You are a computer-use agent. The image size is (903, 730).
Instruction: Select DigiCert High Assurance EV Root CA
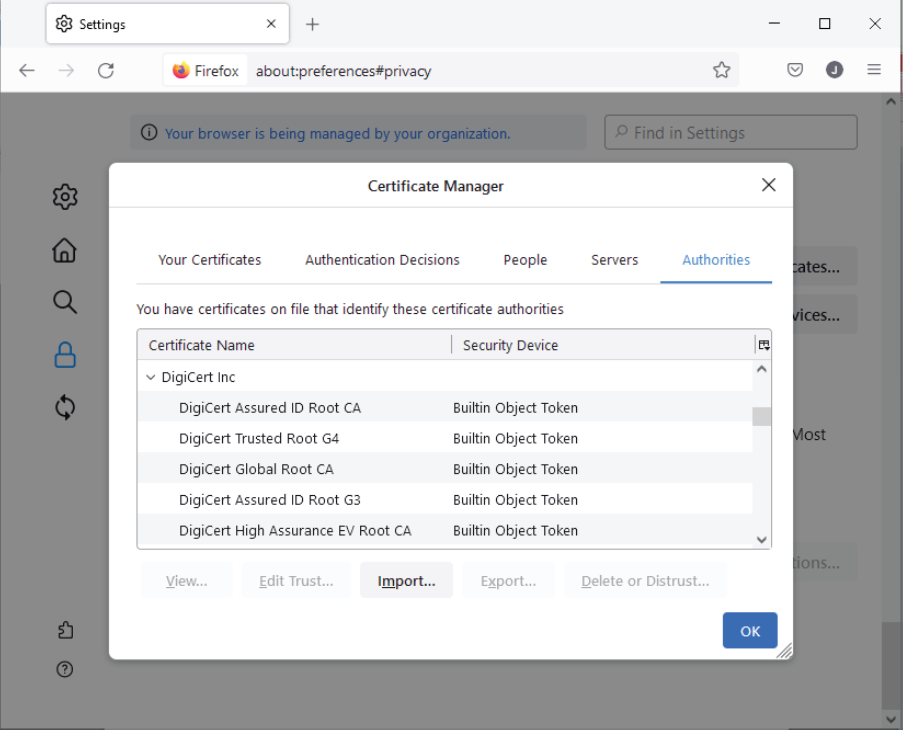click(x=445, y=530)
